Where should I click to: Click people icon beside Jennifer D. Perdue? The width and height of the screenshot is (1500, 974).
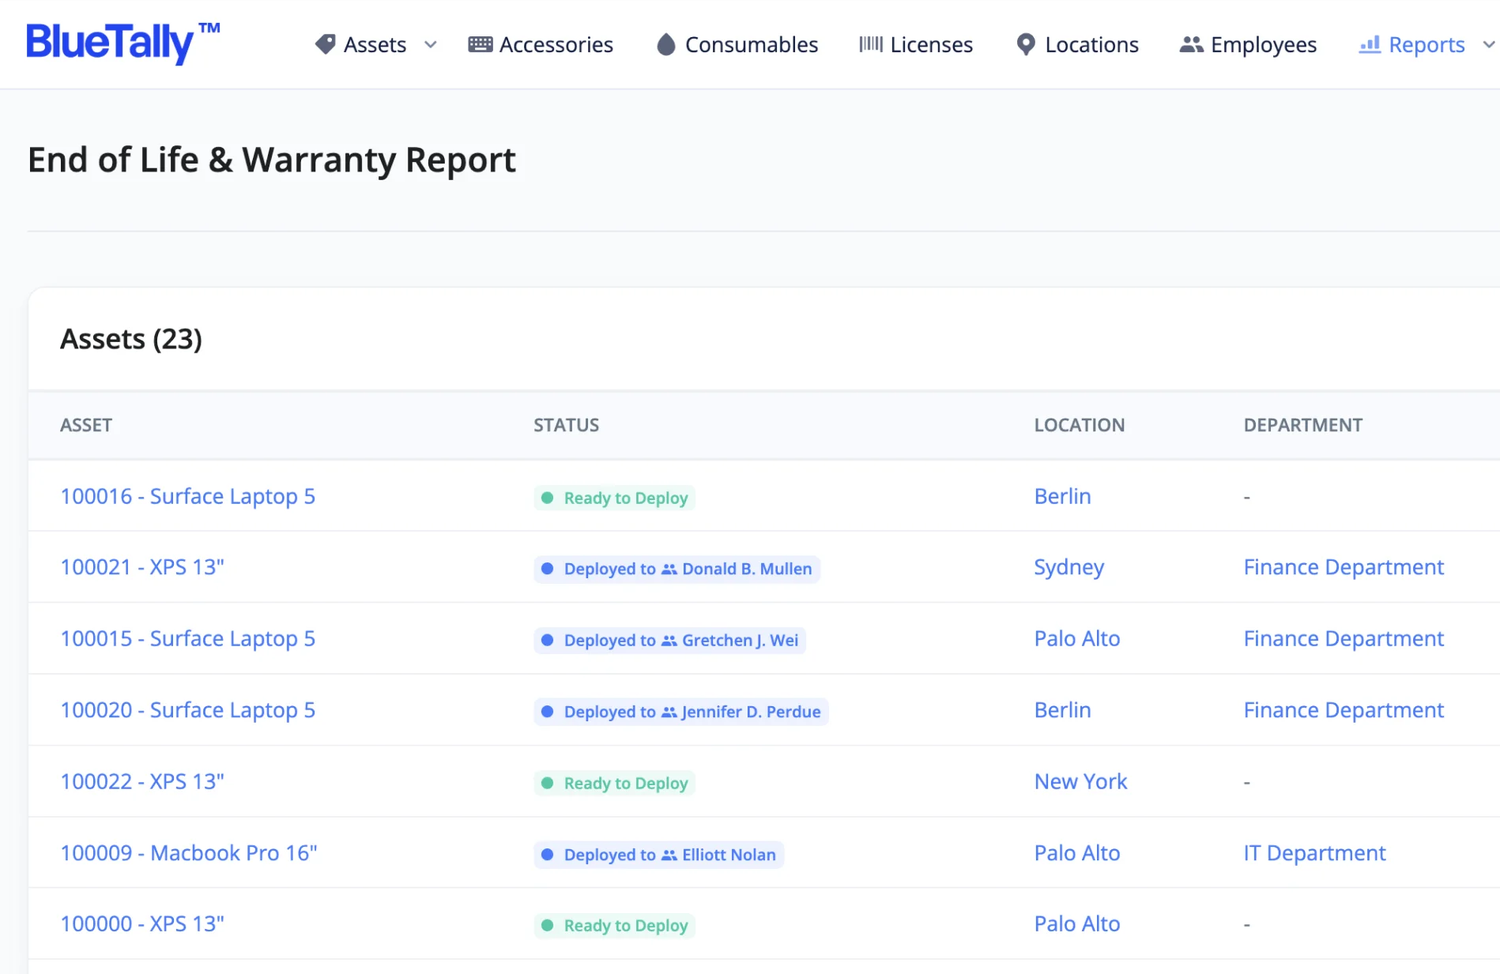tap(669, 712)
